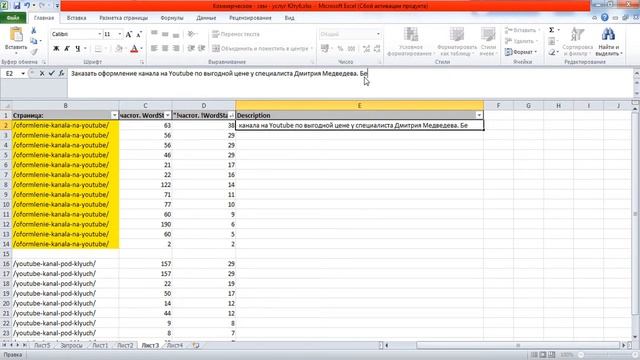Screen dimensions: 640x360
Task: Switch to Page Break Preview in status bar
Action: [x=552, y=355]
